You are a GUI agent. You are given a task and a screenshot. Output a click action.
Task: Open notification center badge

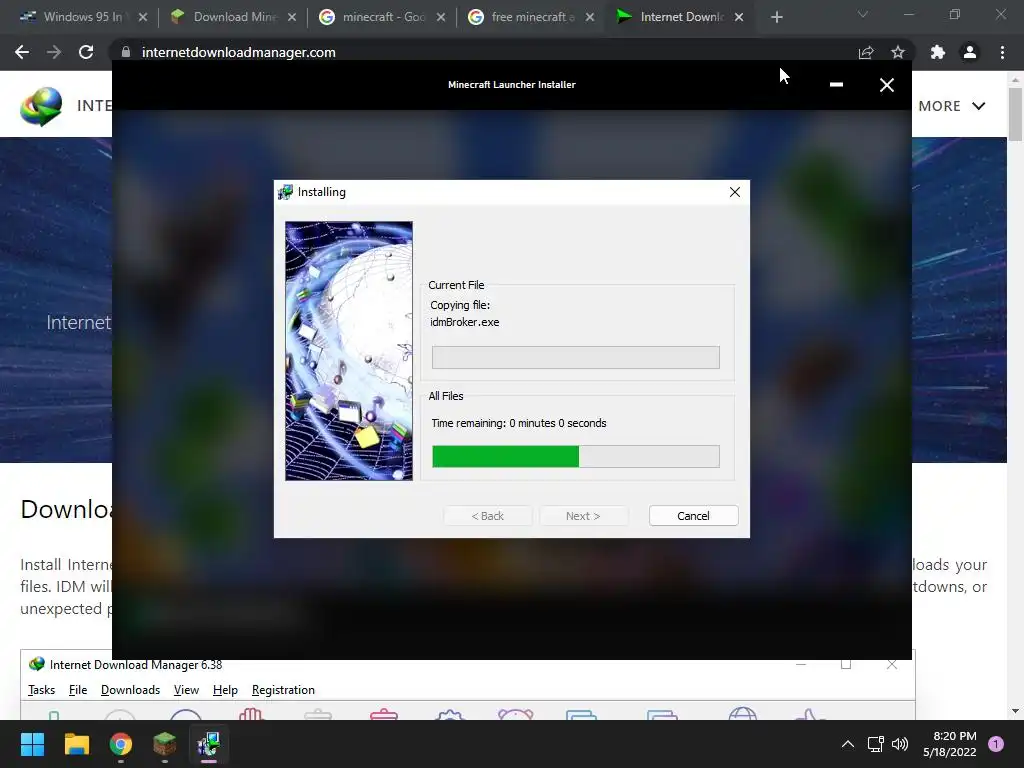click(996, 744)
